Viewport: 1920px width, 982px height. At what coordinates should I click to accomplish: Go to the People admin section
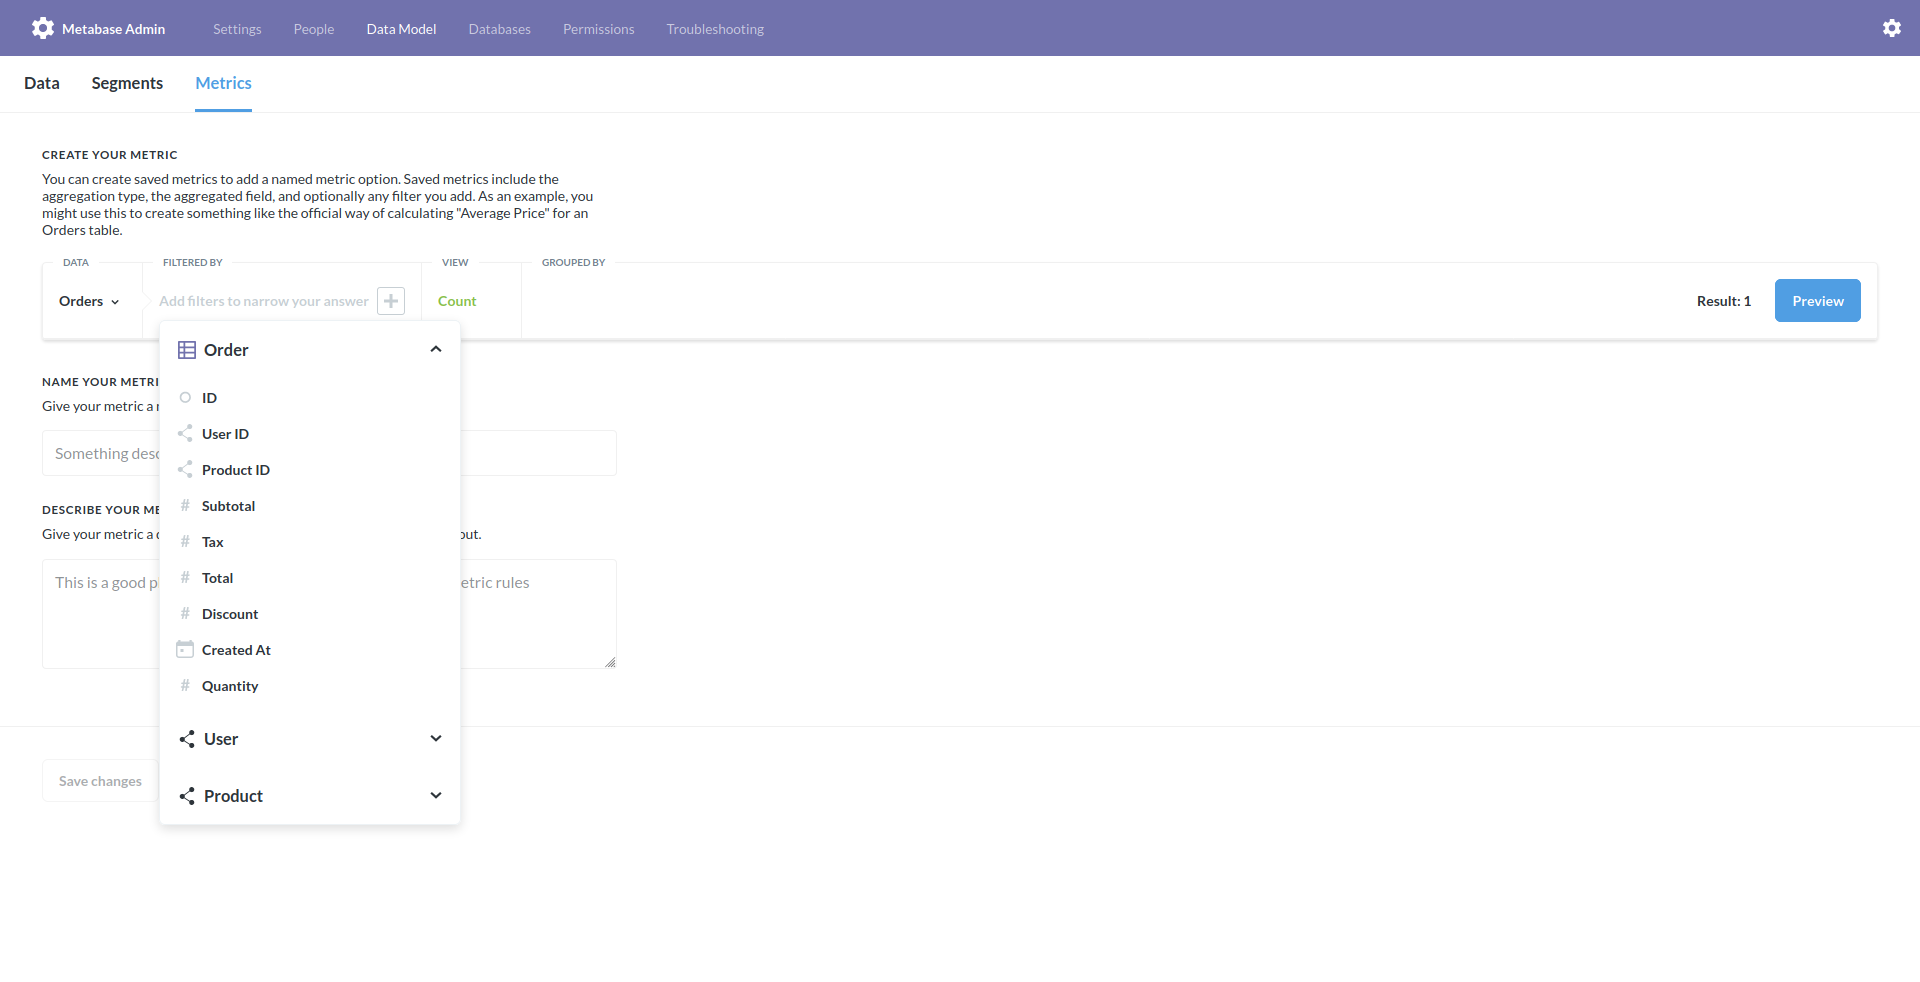314,29
